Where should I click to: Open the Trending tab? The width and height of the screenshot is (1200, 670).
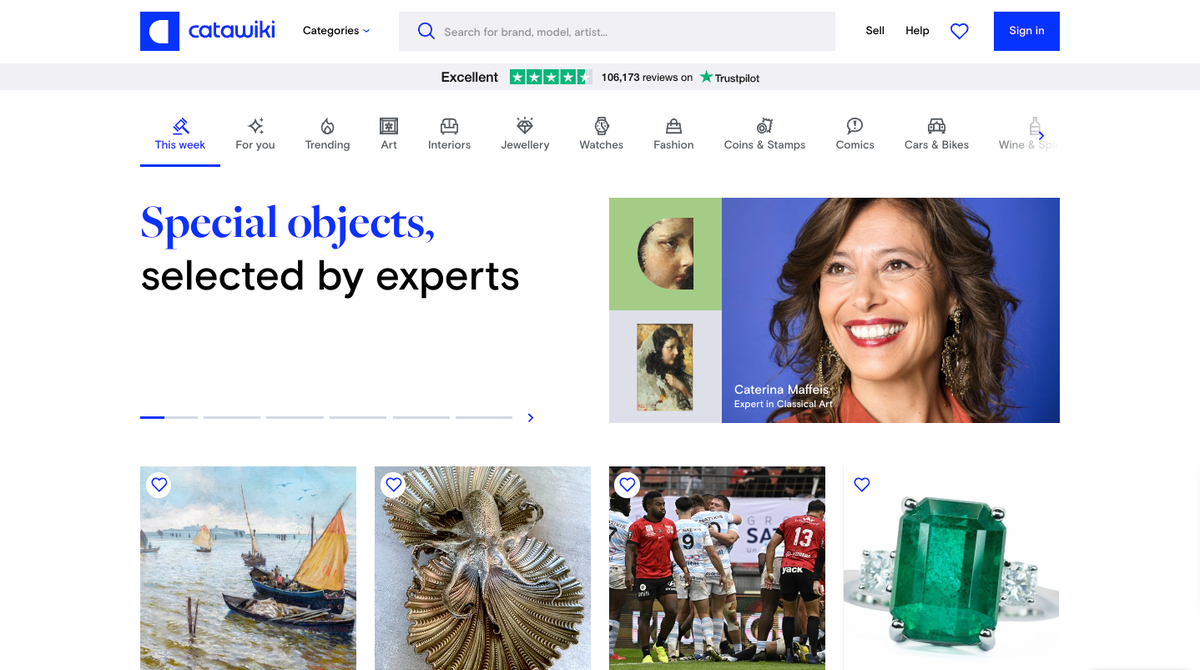click(x=327, y=136)
